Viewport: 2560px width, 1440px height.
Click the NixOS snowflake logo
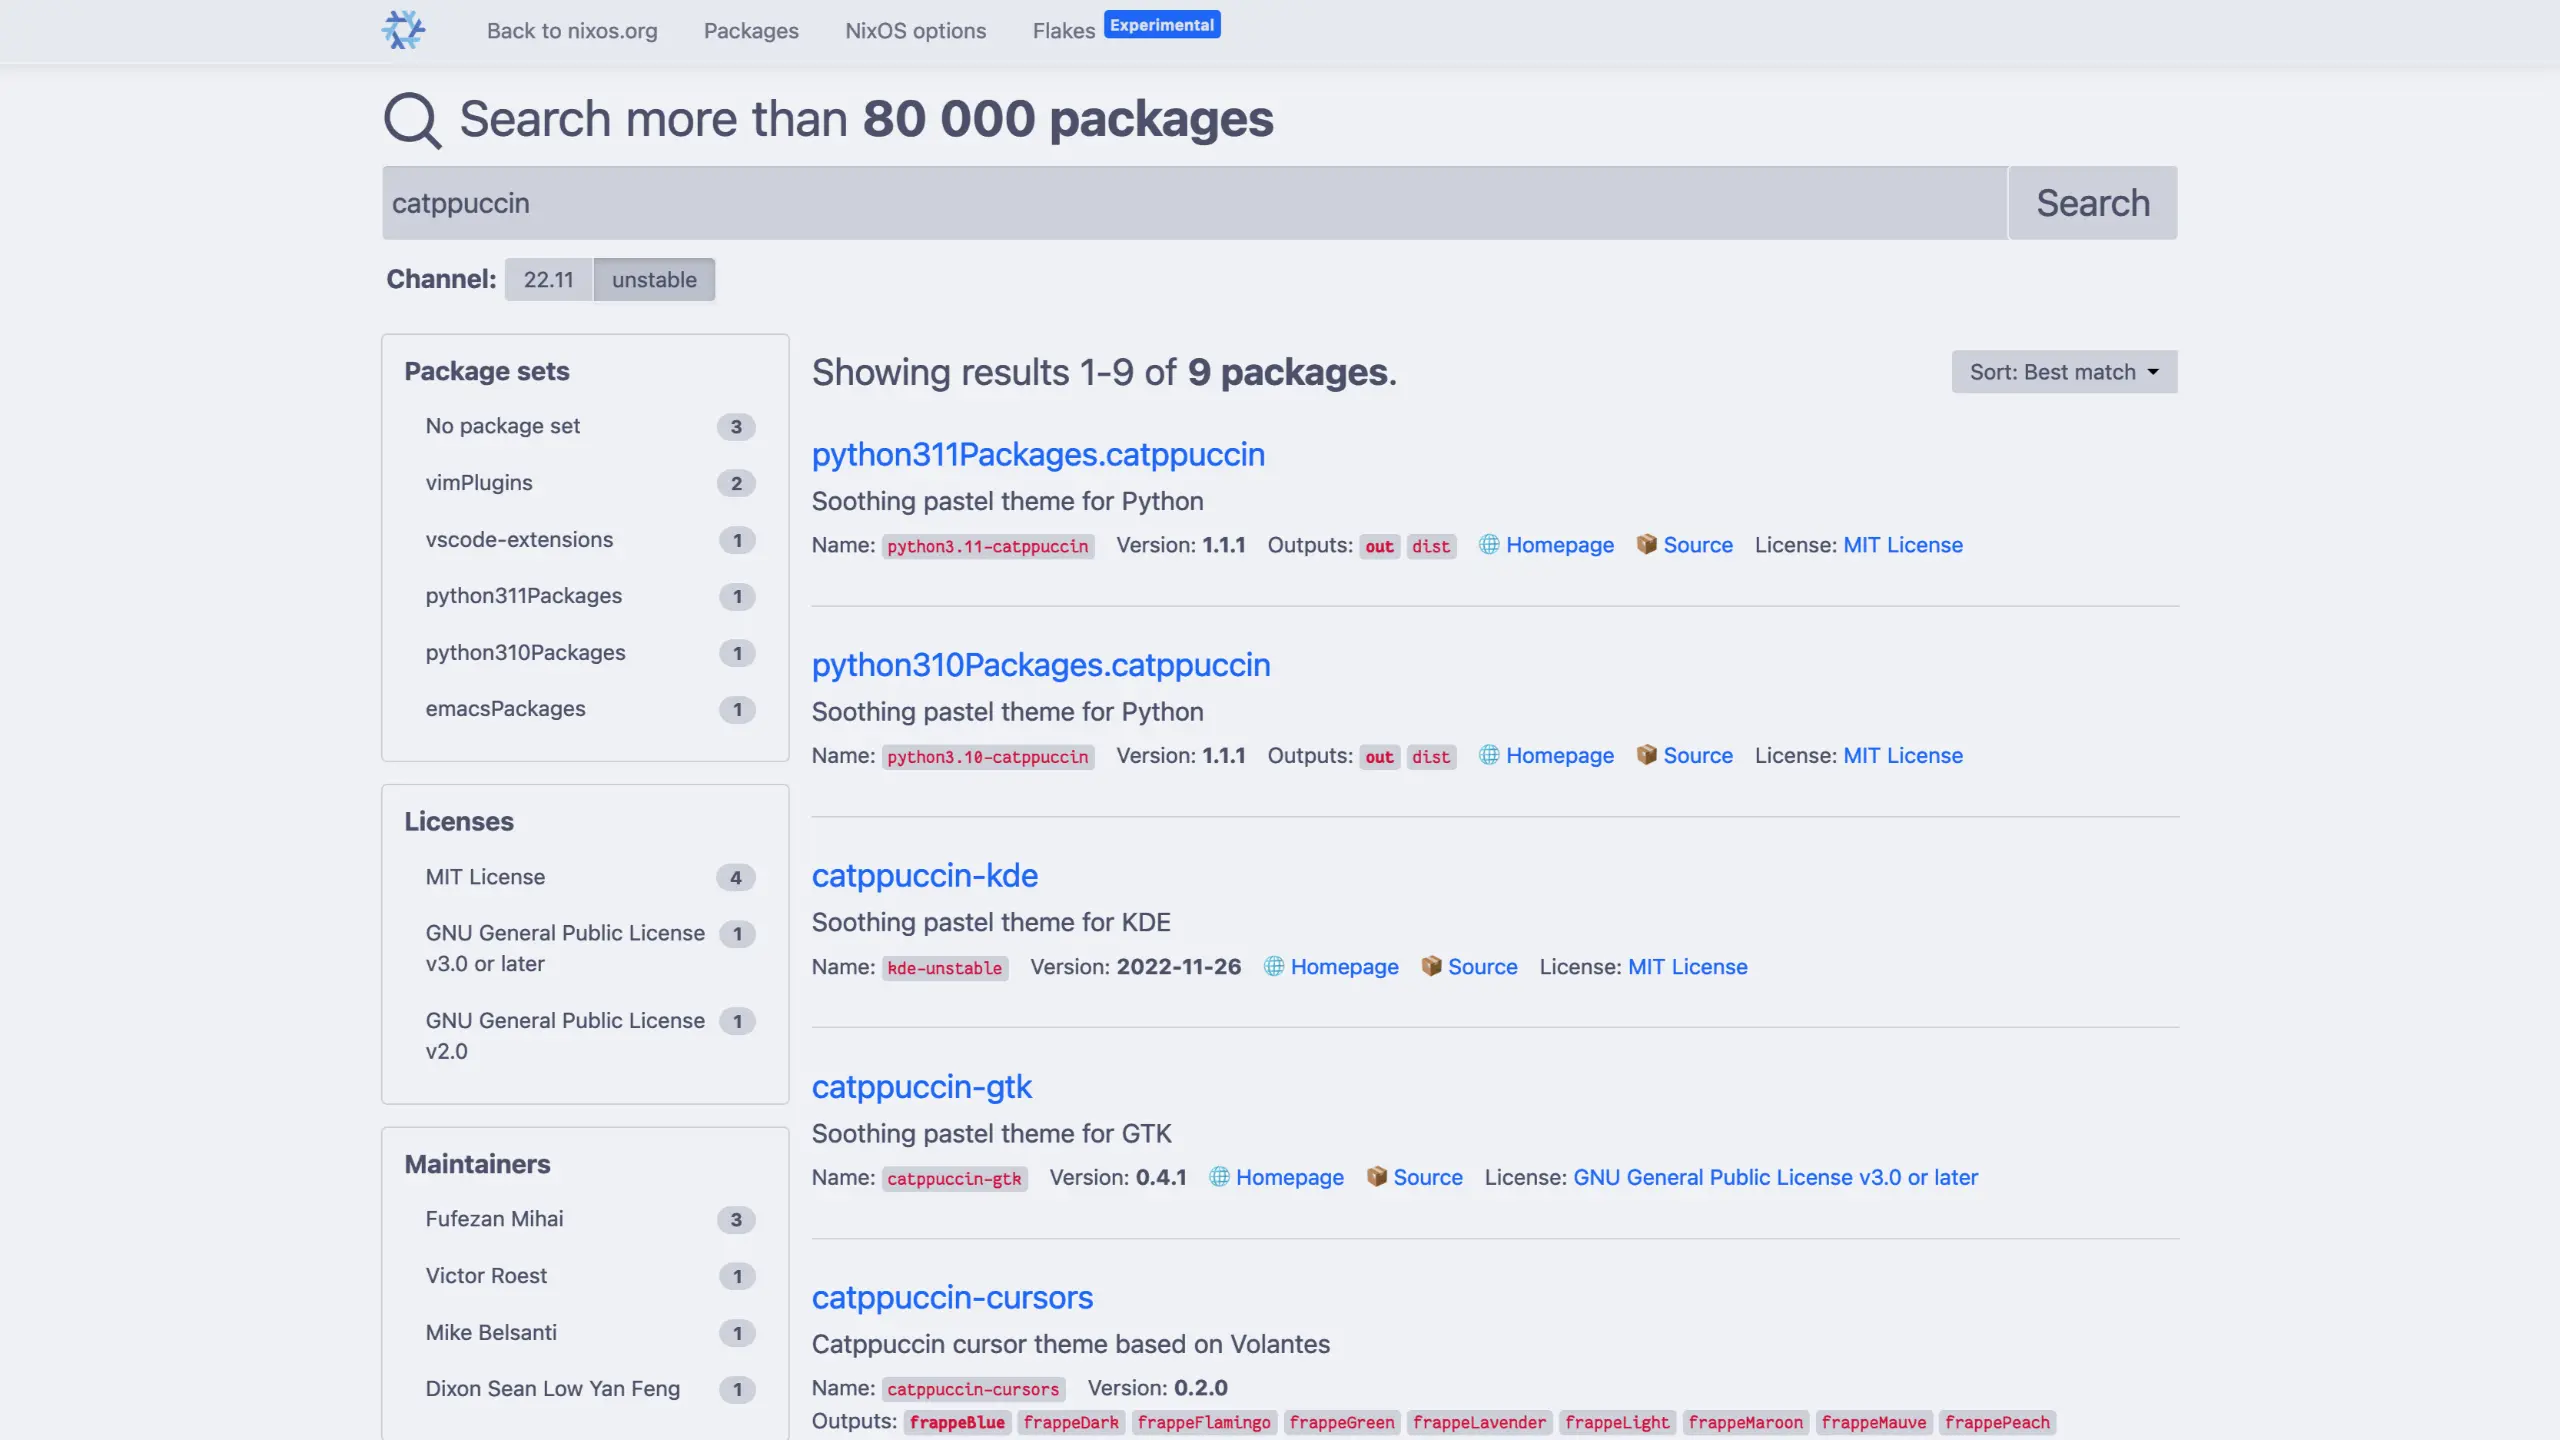(403, 30)
